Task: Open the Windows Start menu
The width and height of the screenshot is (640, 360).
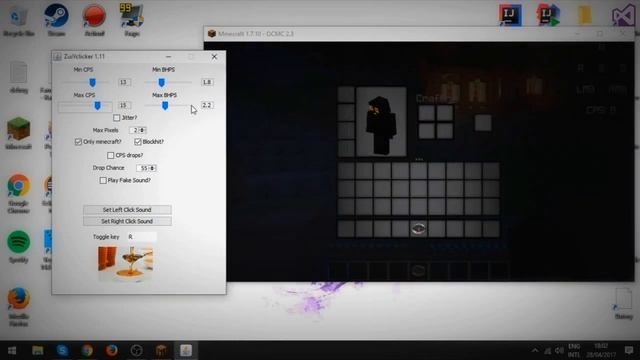Action: (12, 350)
